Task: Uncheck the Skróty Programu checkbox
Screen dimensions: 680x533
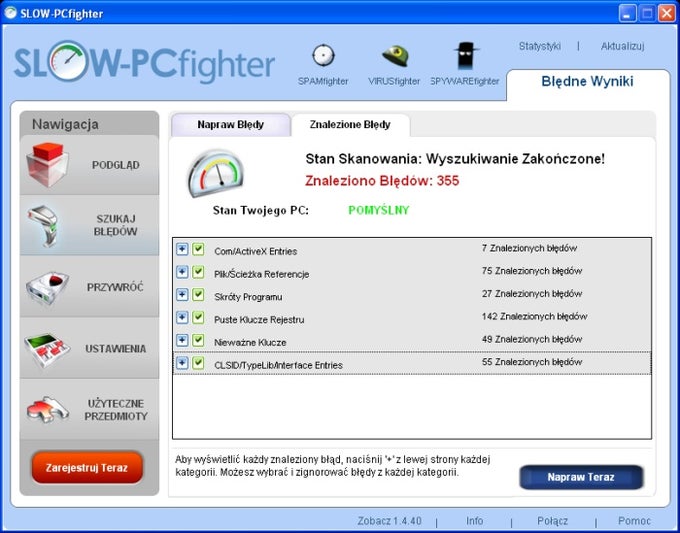Action: point(198,295)
